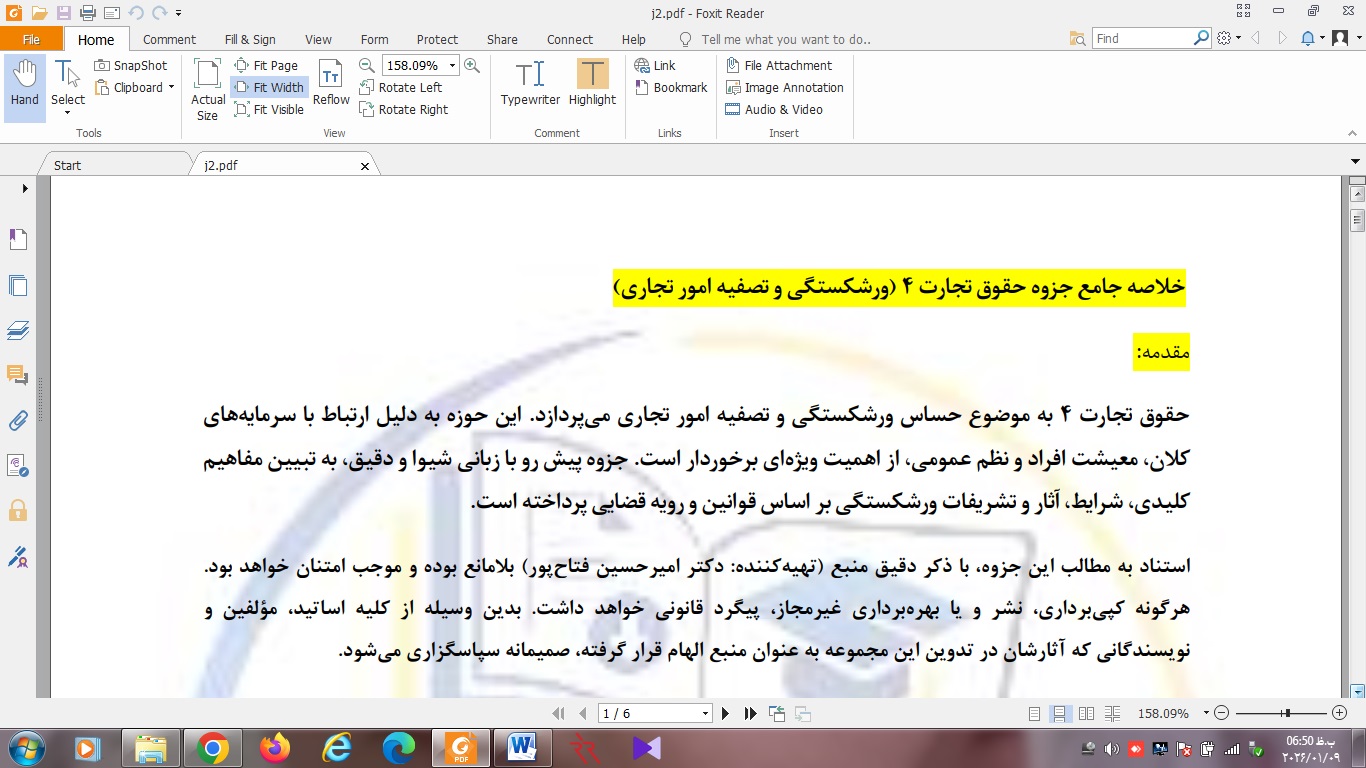Go to the next page
Image resolution: width=1366 pixels, height=768 pixels.
pyautogui.click(x=726, y=713)
